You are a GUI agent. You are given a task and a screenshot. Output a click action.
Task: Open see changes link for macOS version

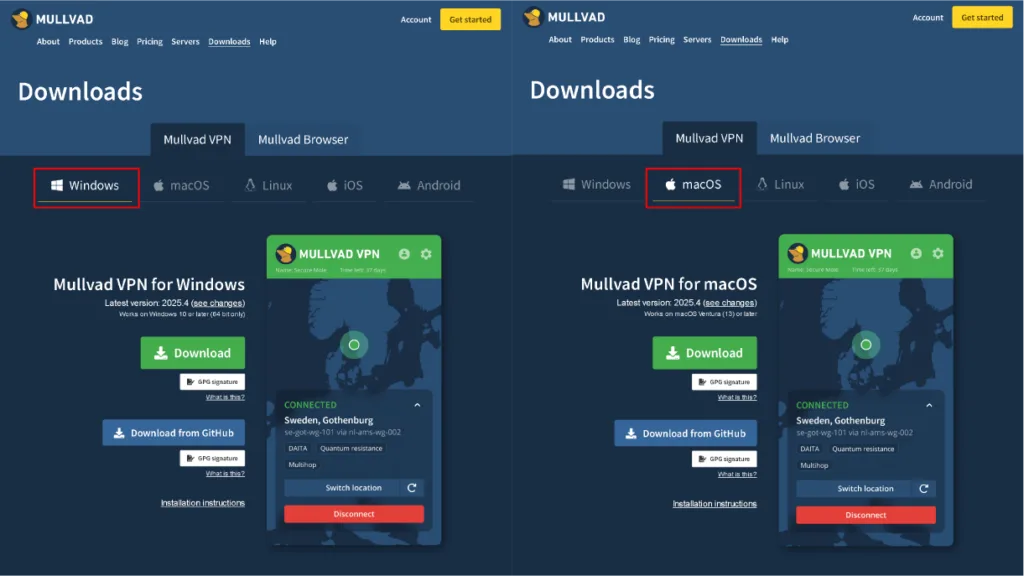click(x=730, y=303)
